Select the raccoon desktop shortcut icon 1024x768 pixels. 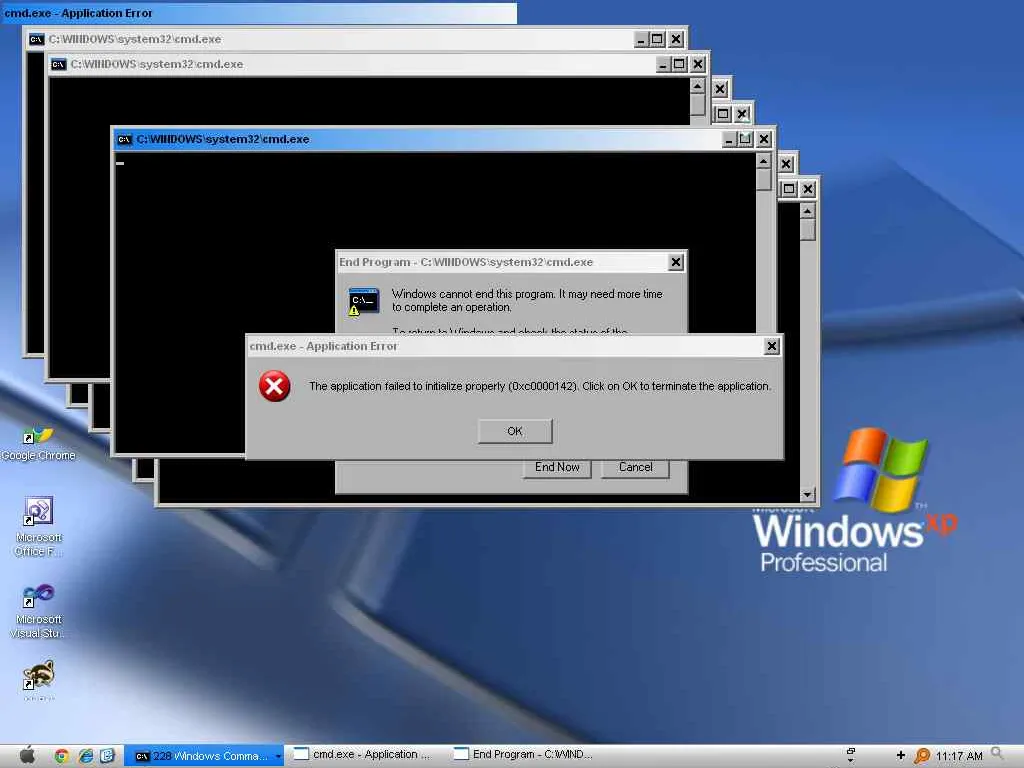pos(38,677)
